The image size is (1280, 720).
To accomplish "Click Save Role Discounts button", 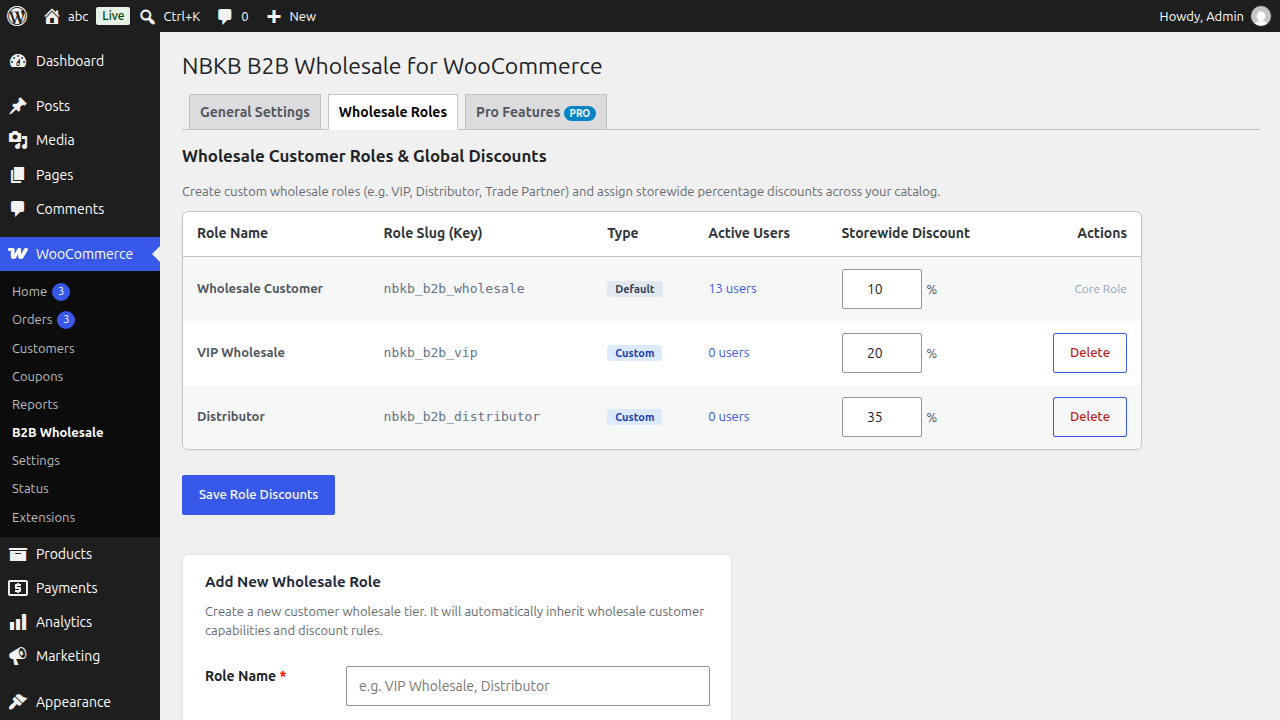I will [x=258, y=495].
